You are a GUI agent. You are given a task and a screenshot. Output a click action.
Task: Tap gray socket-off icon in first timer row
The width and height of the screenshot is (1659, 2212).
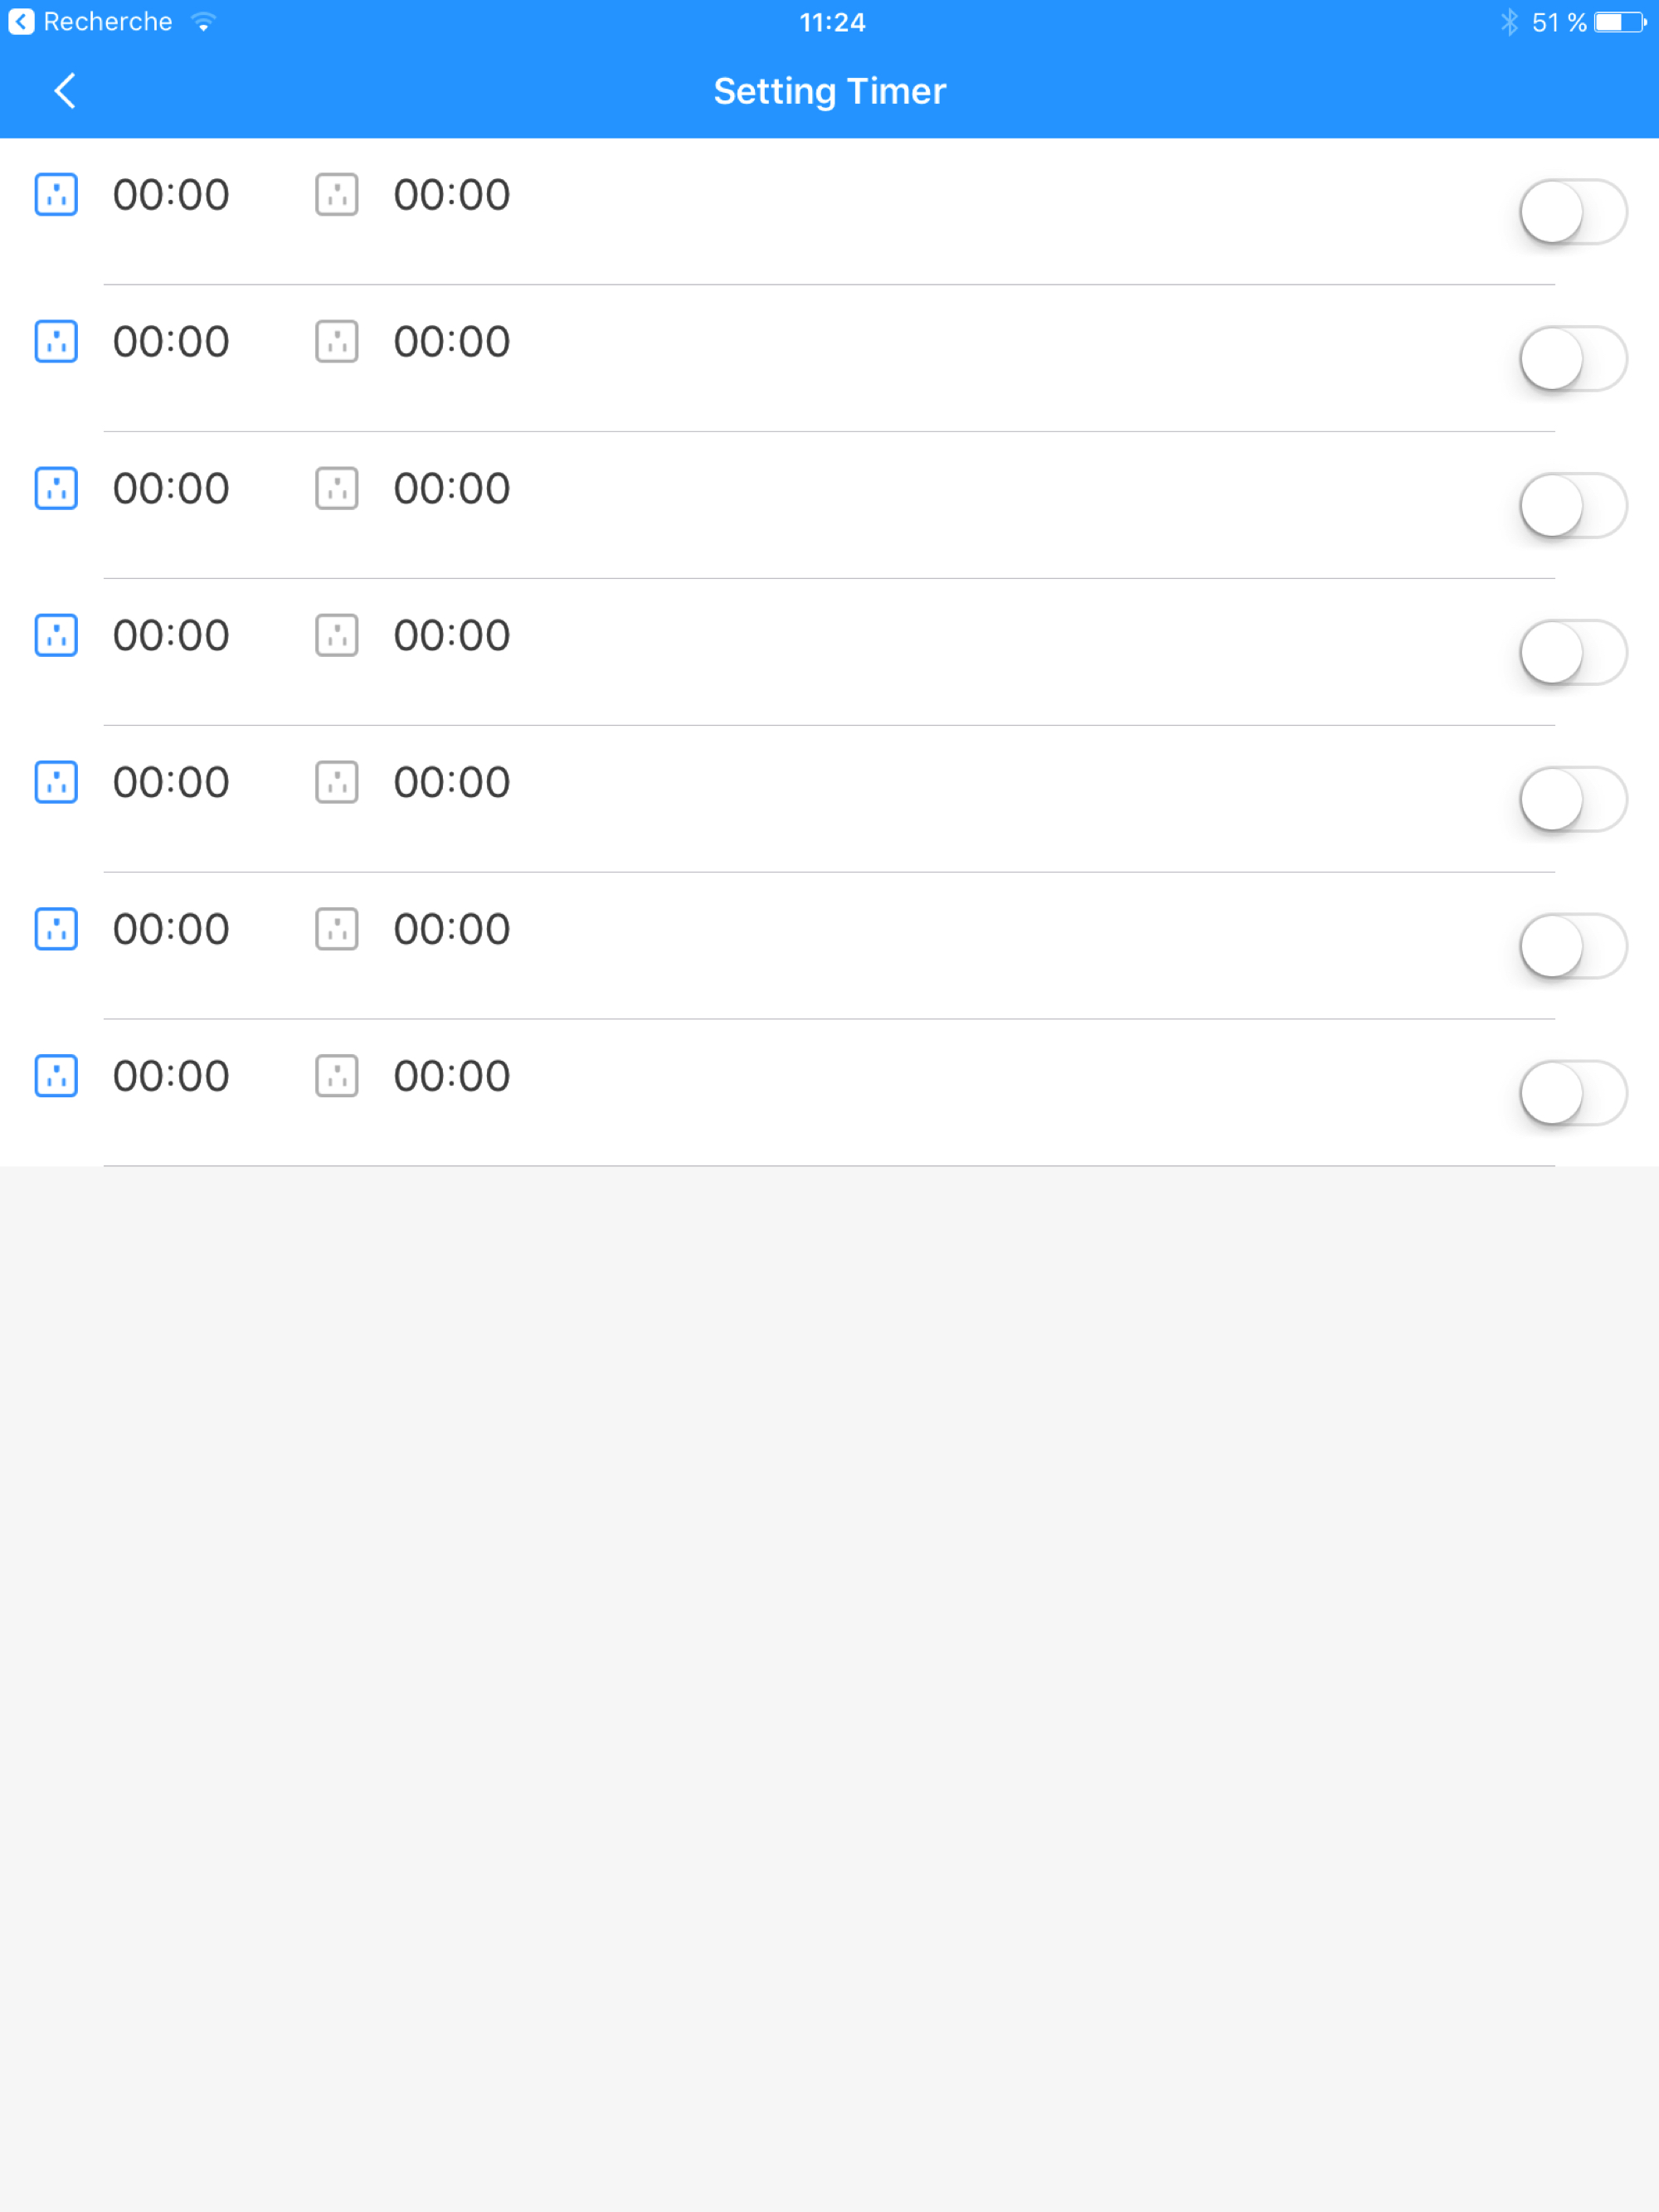pyautogui.click(x=337, y=194)
